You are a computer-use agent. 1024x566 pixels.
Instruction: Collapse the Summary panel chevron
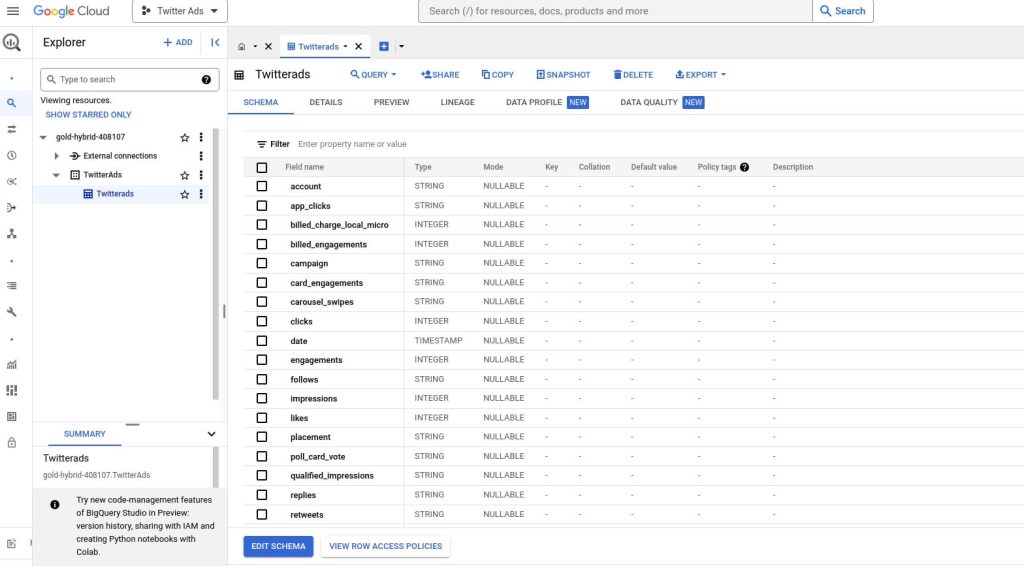click(212, 434)
